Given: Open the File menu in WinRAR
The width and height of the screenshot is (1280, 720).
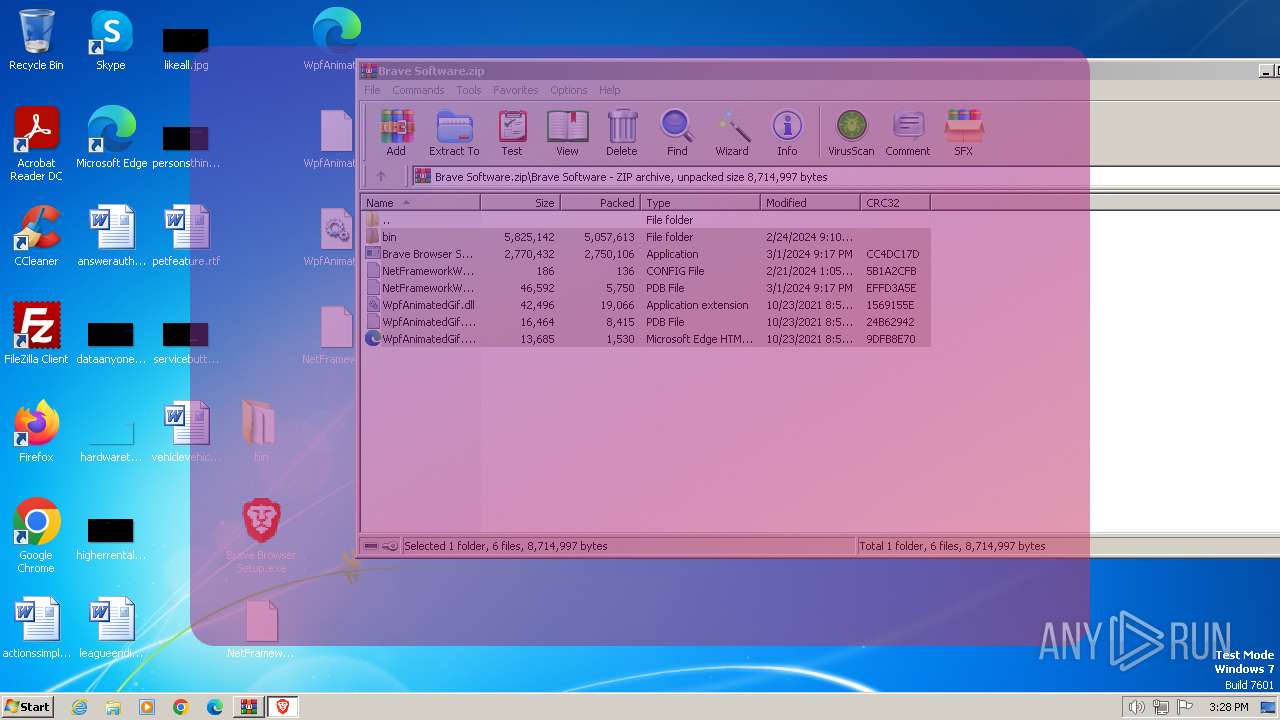Looking at the screenshot, I should pos(372,90).
